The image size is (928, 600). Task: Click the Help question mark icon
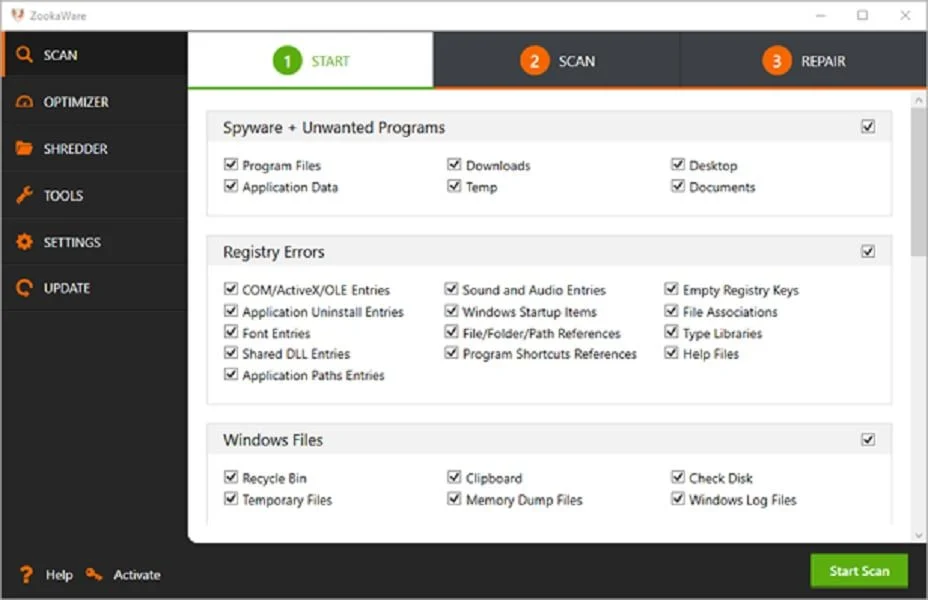tap(27, 575)
